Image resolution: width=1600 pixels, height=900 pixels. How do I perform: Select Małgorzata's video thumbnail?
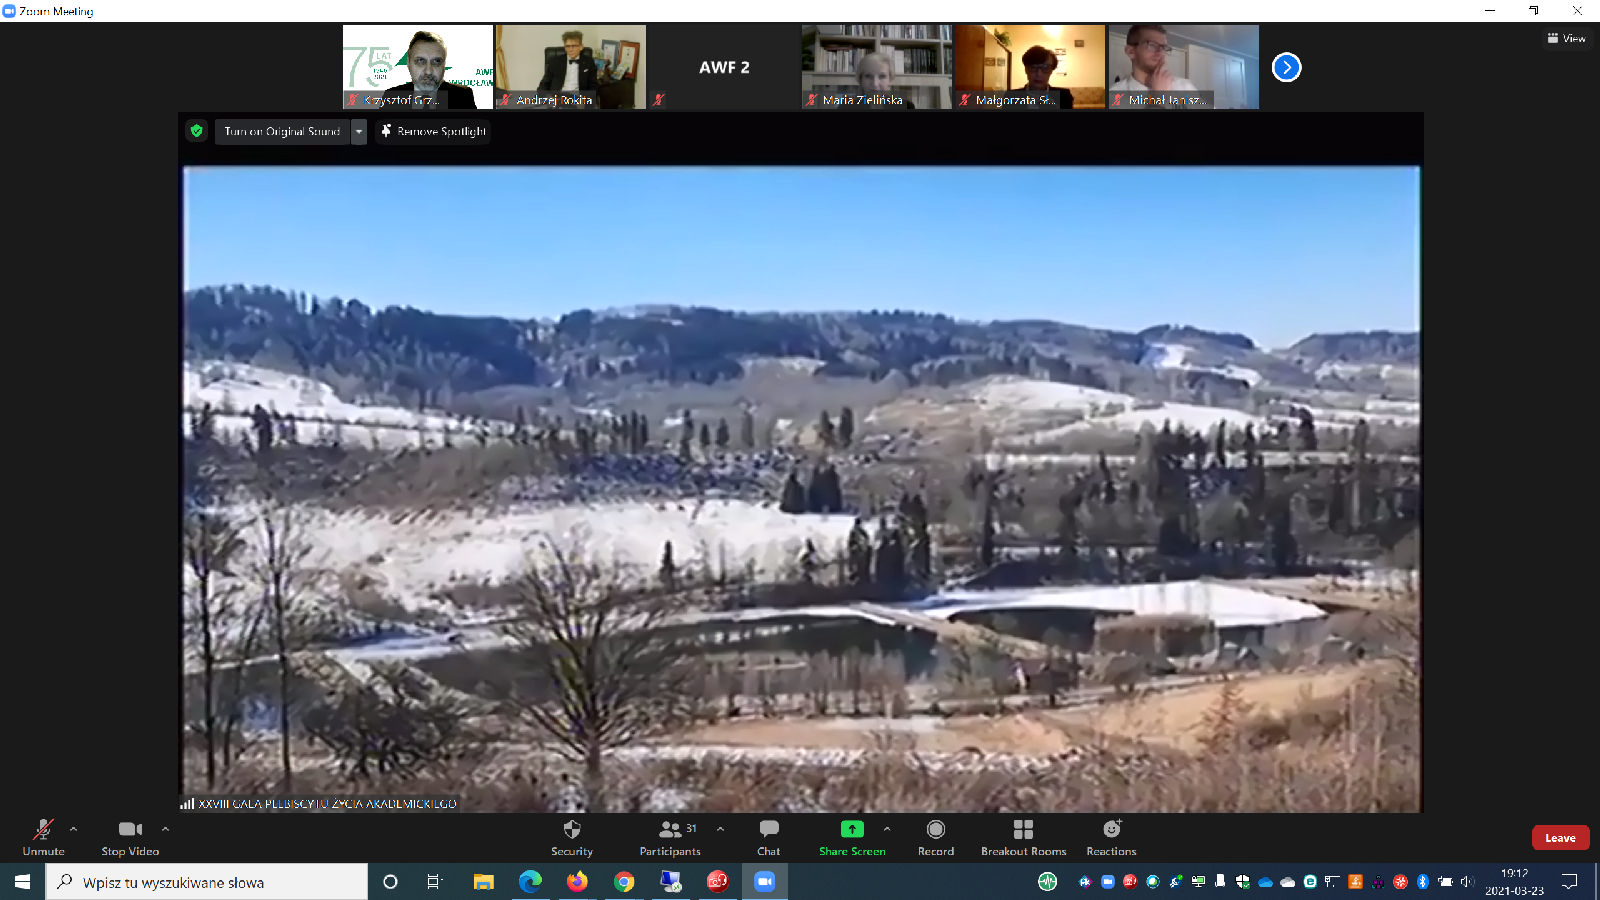click(x=1030, y=67)
